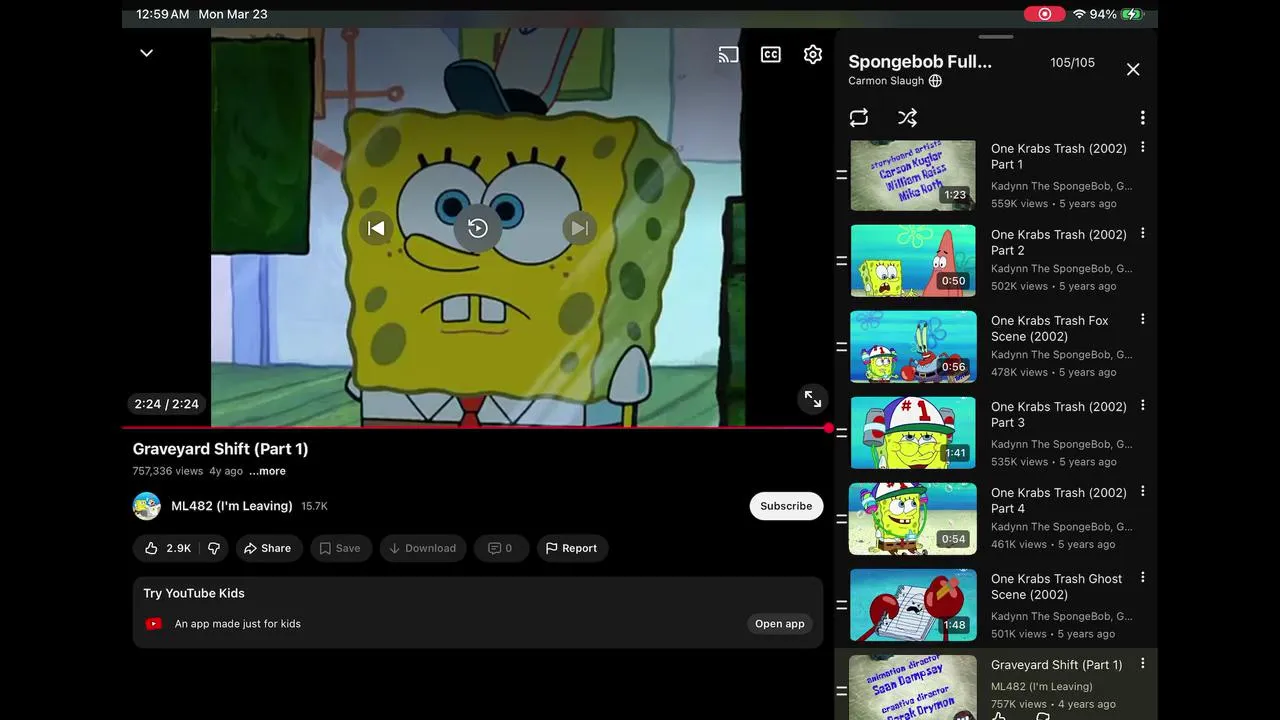This screenshot has height=720, width=1280.
Task: Select One Krabs Trash (2002) Part 4 title
Action: [x=1058, y=501]
